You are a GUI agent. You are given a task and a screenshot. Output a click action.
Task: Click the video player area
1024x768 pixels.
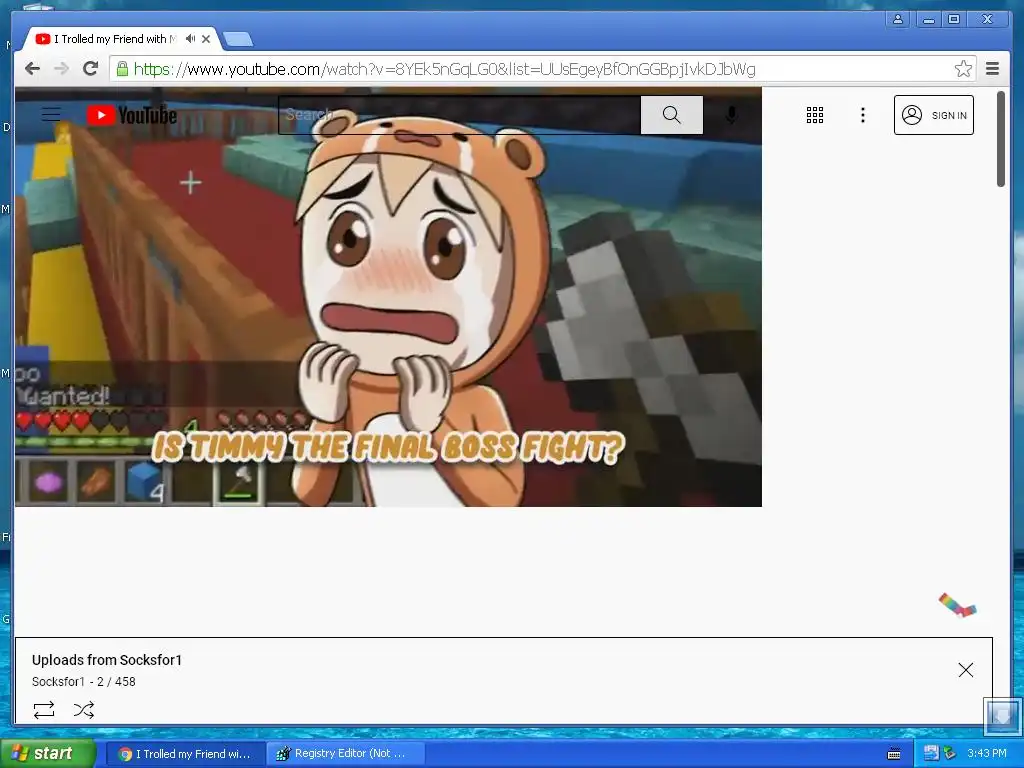tap(388, 297)
